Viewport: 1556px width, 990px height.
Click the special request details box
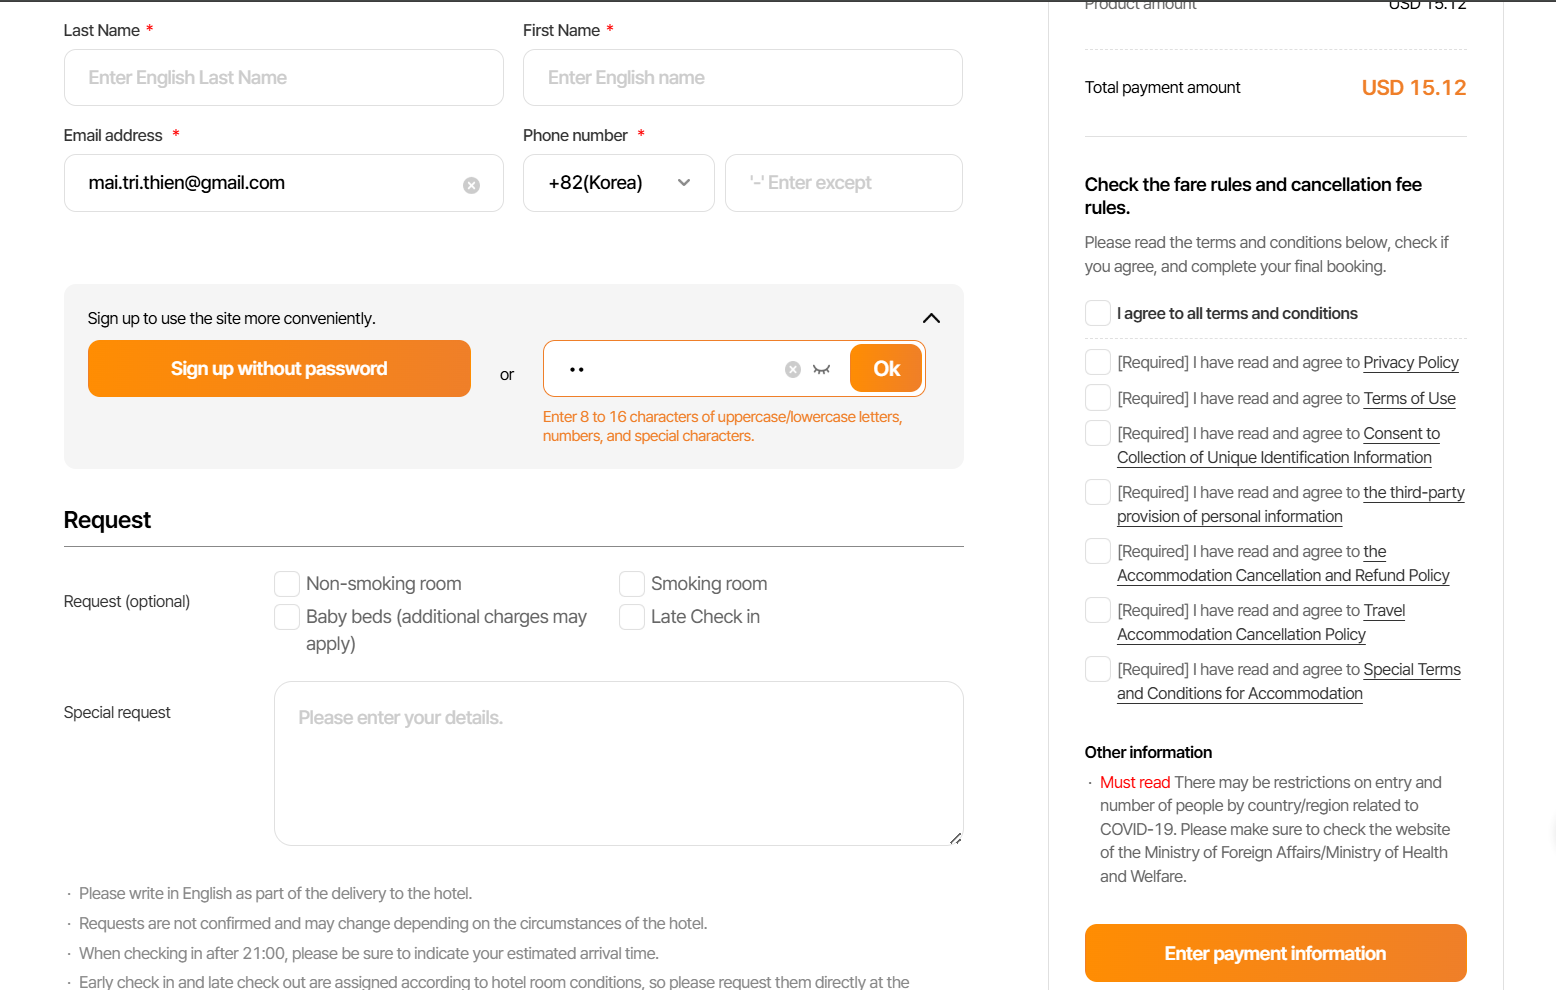point(618,763)
